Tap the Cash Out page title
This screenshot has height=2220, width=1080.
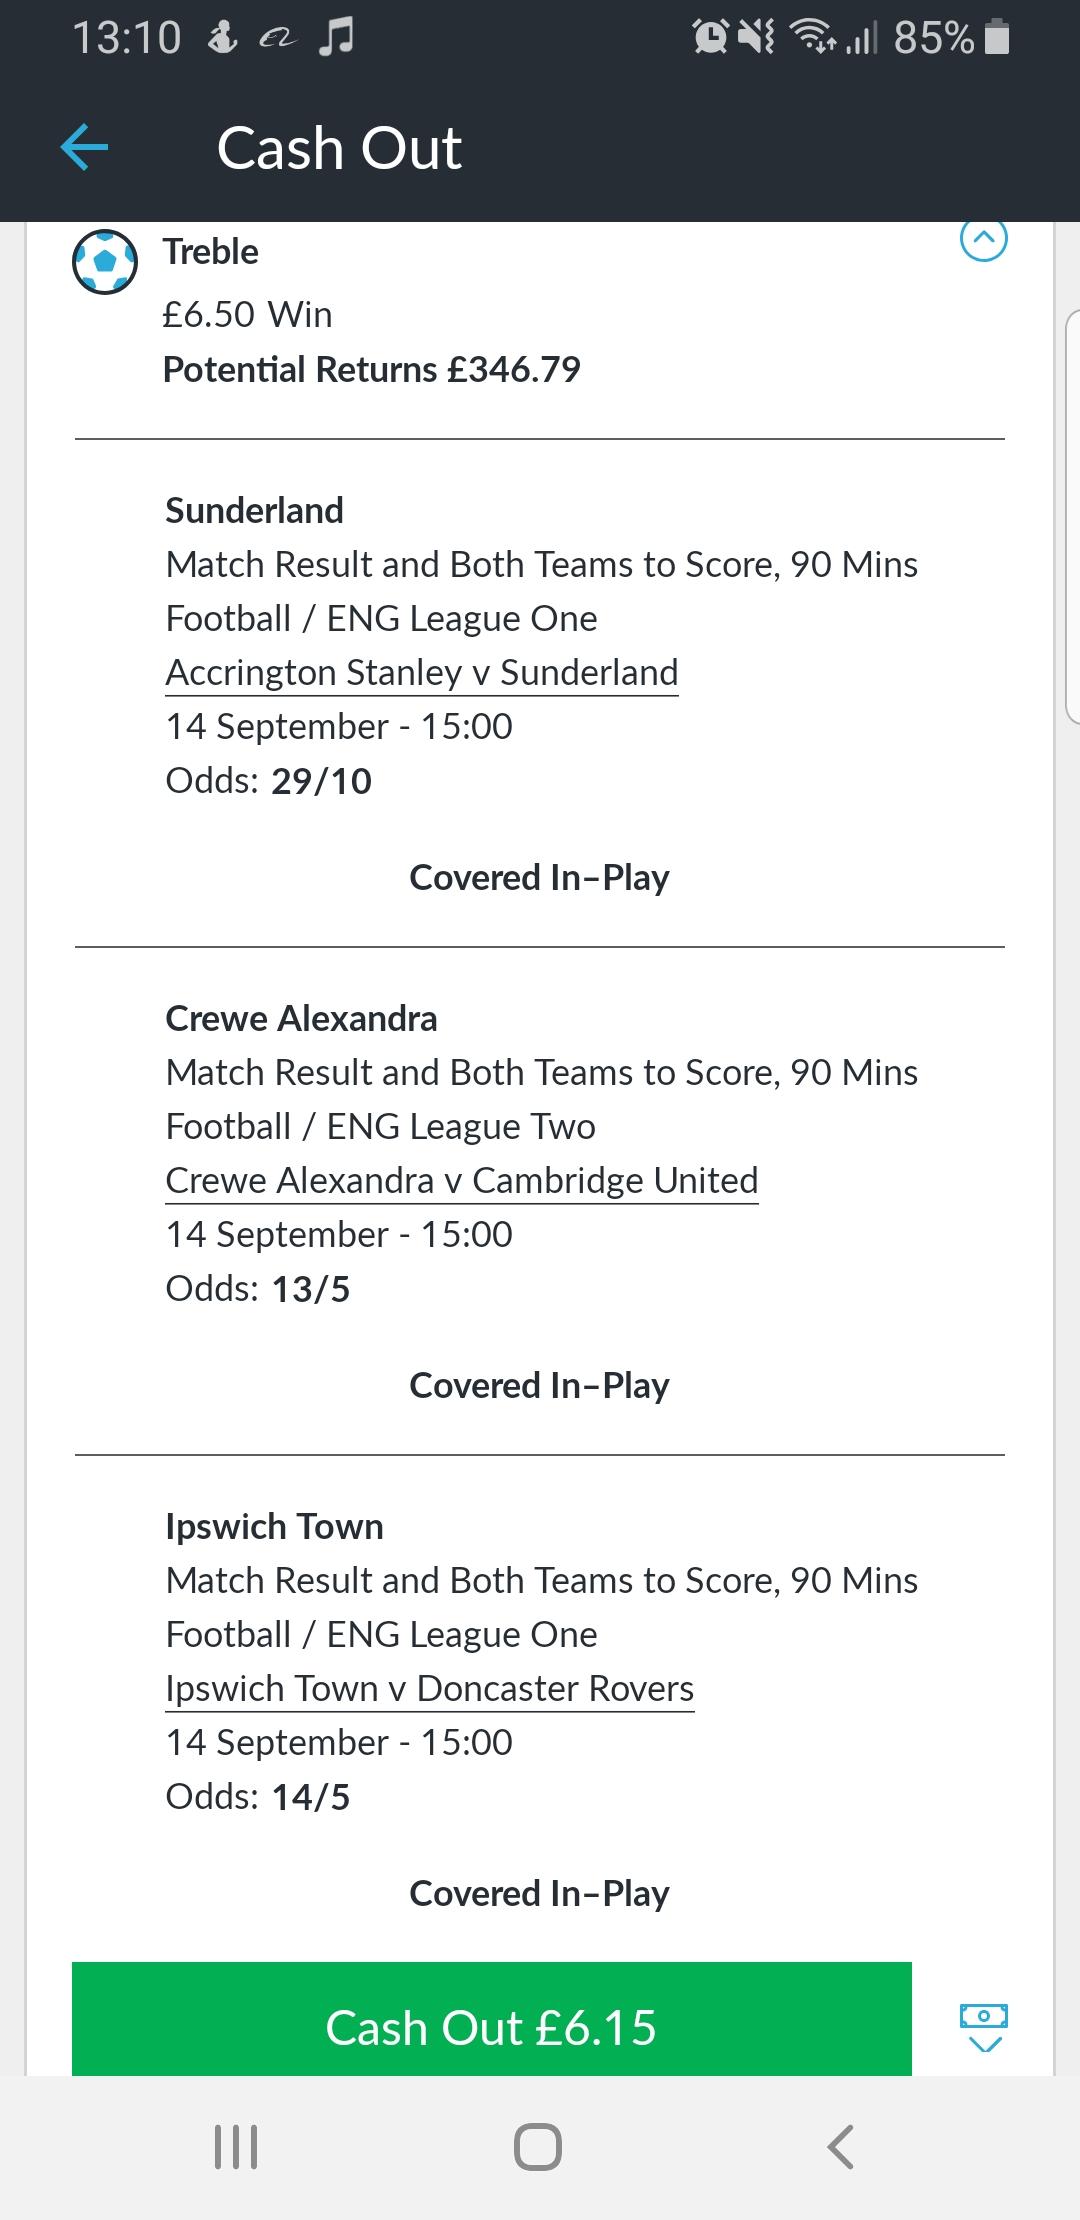click(x=339, y=149)
